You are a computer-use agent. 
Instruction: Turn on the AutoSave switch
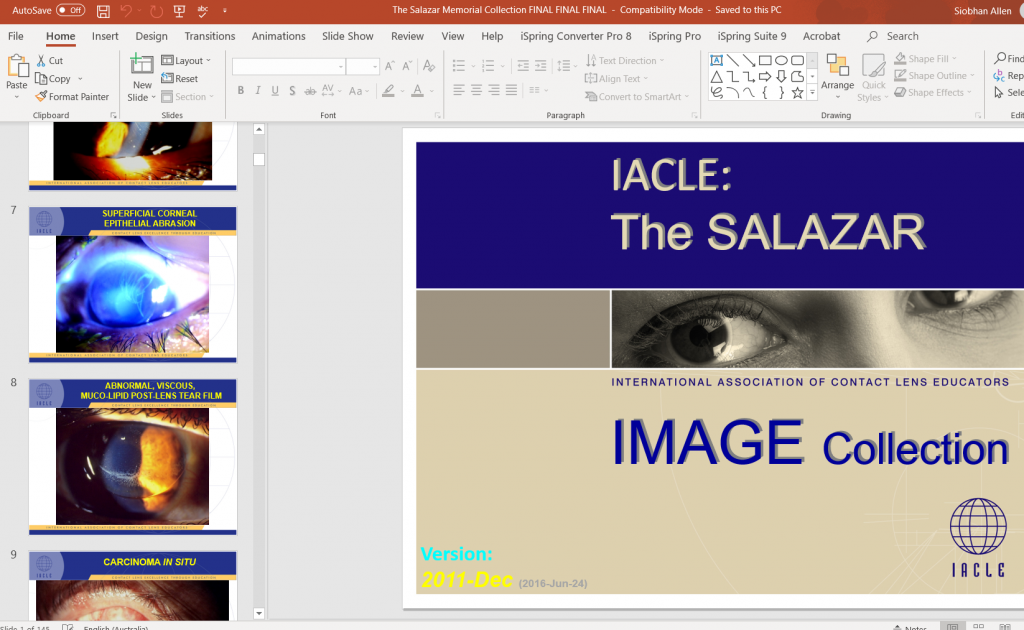pyautogui.click(x=71, y=10)
